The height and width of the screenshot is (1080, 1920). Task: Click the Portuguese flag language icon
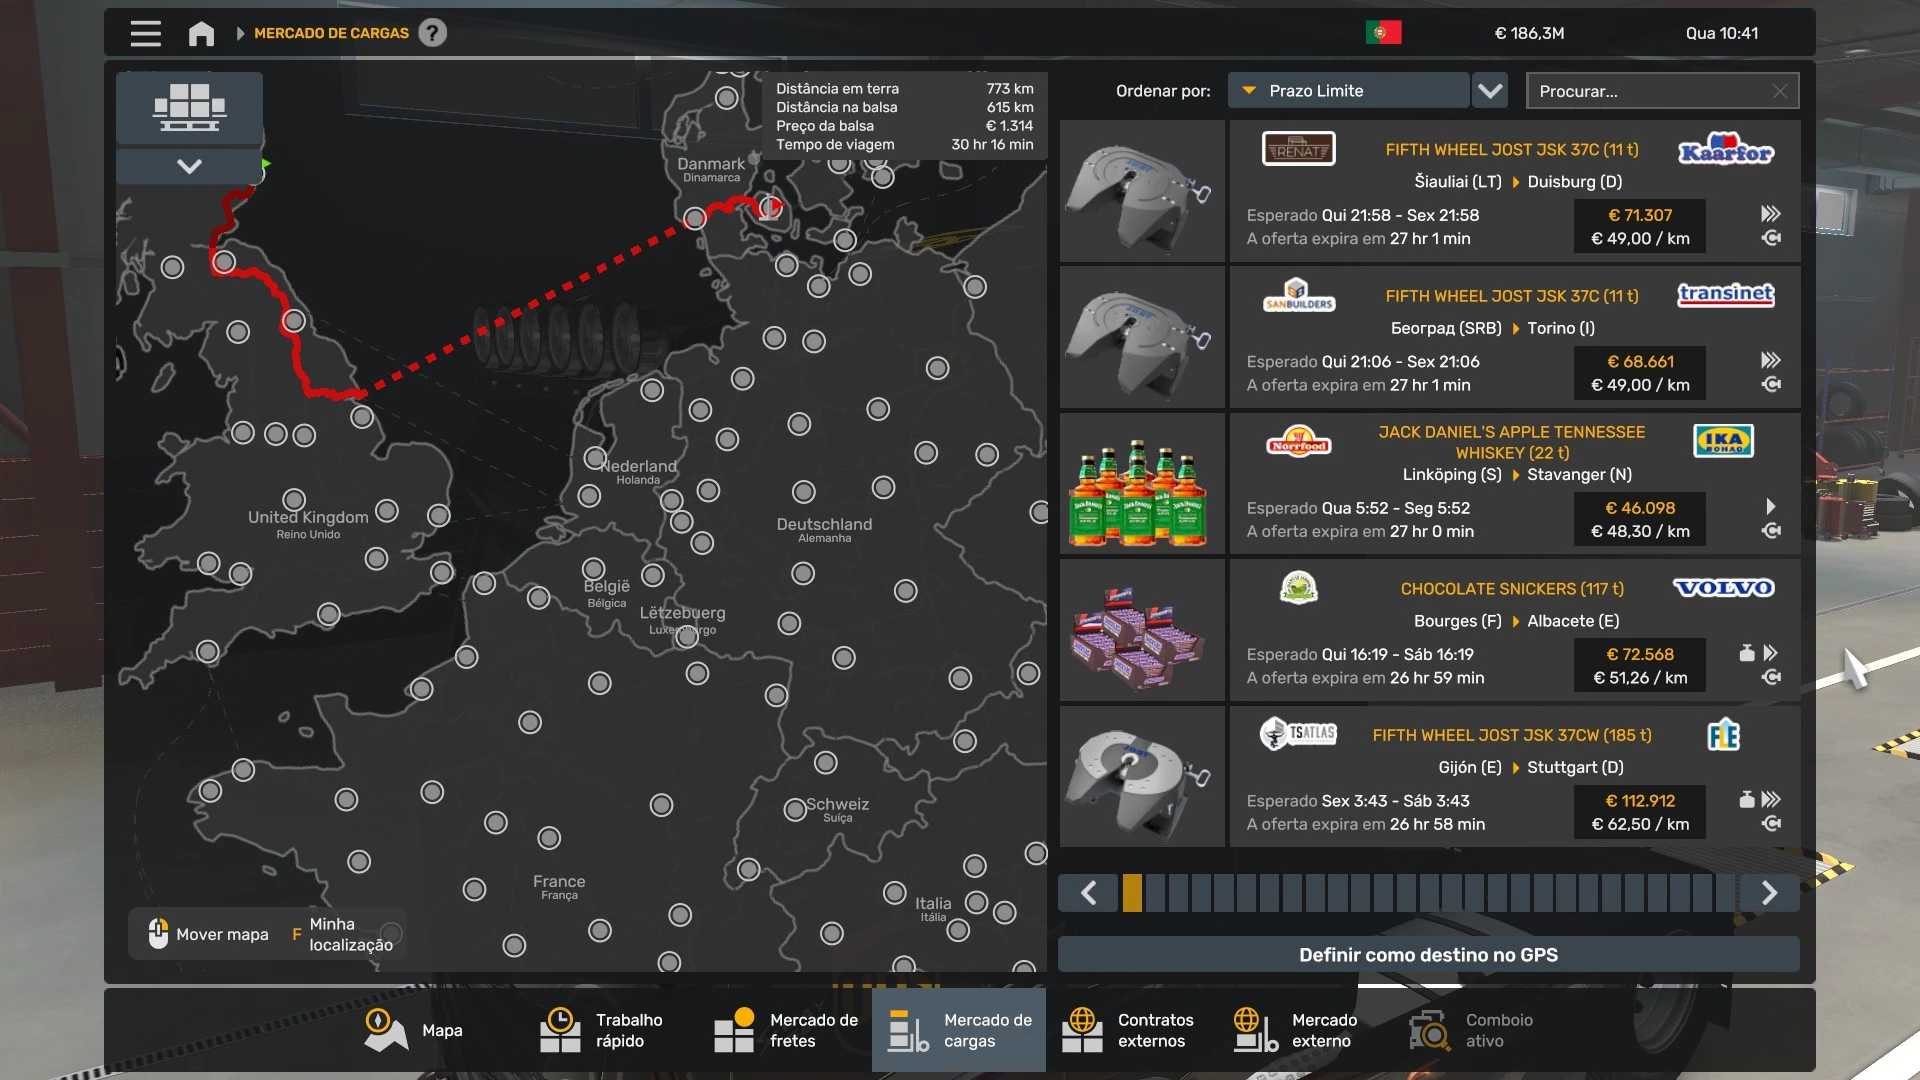click(1383, 33)
